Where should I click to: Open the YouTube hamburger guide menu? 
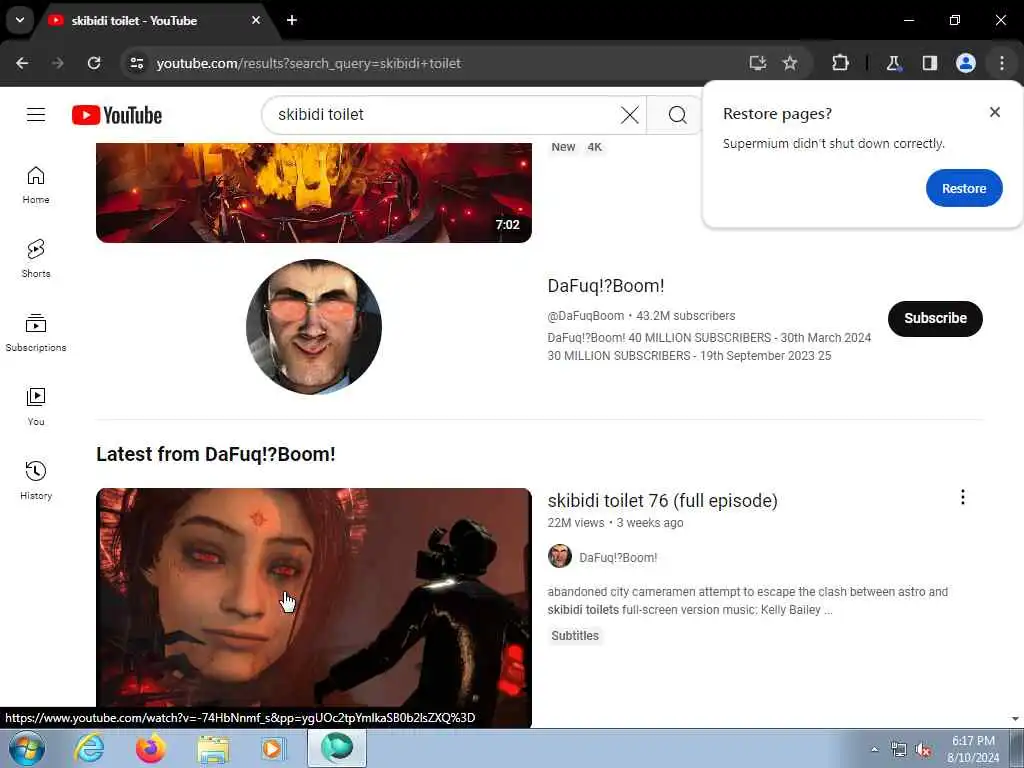(36, 115)
